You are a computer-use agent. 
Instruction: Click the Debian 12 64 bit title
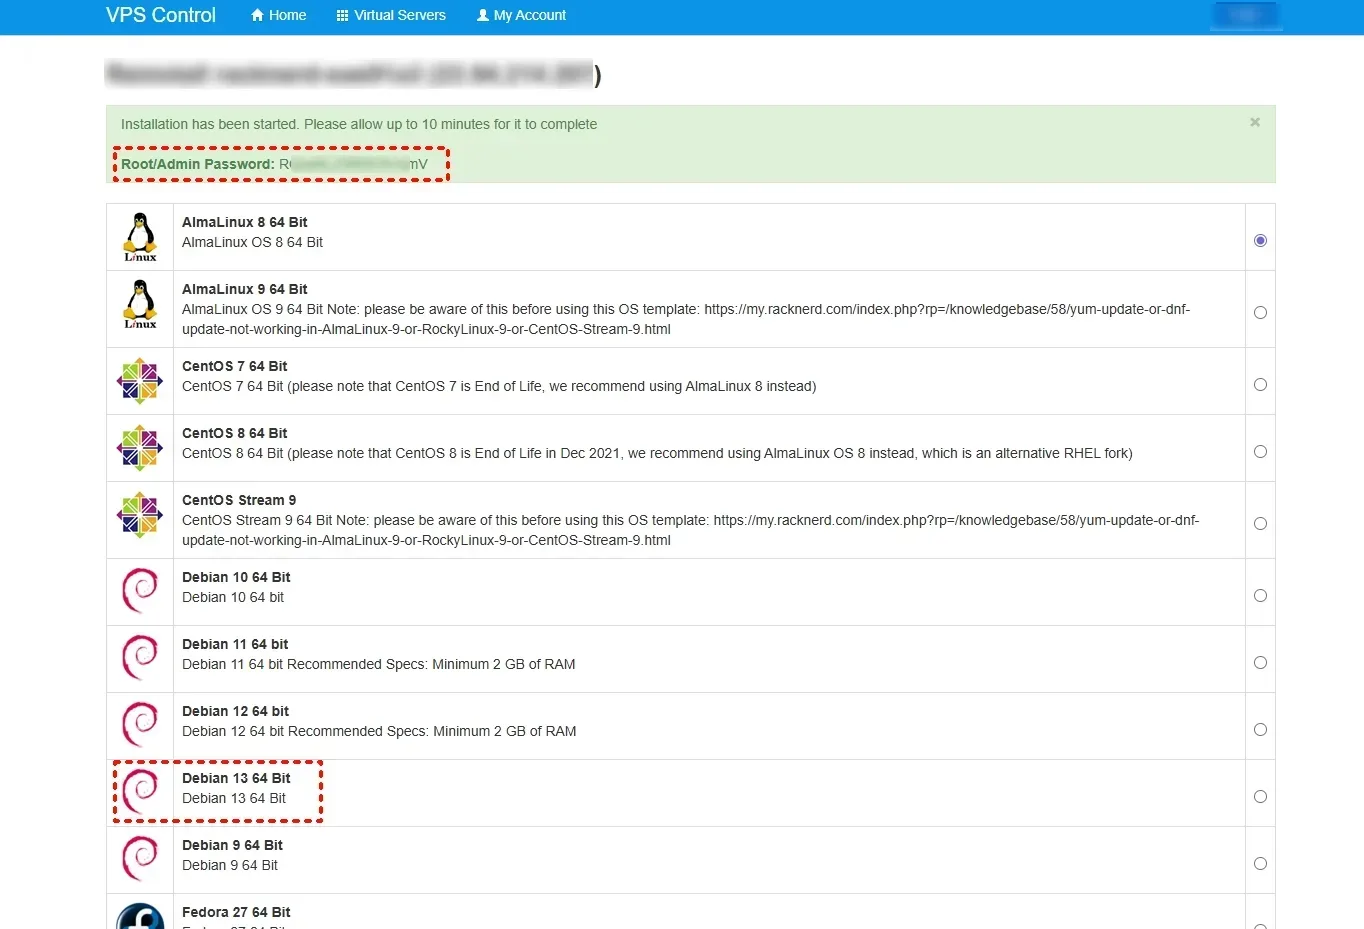235,711
